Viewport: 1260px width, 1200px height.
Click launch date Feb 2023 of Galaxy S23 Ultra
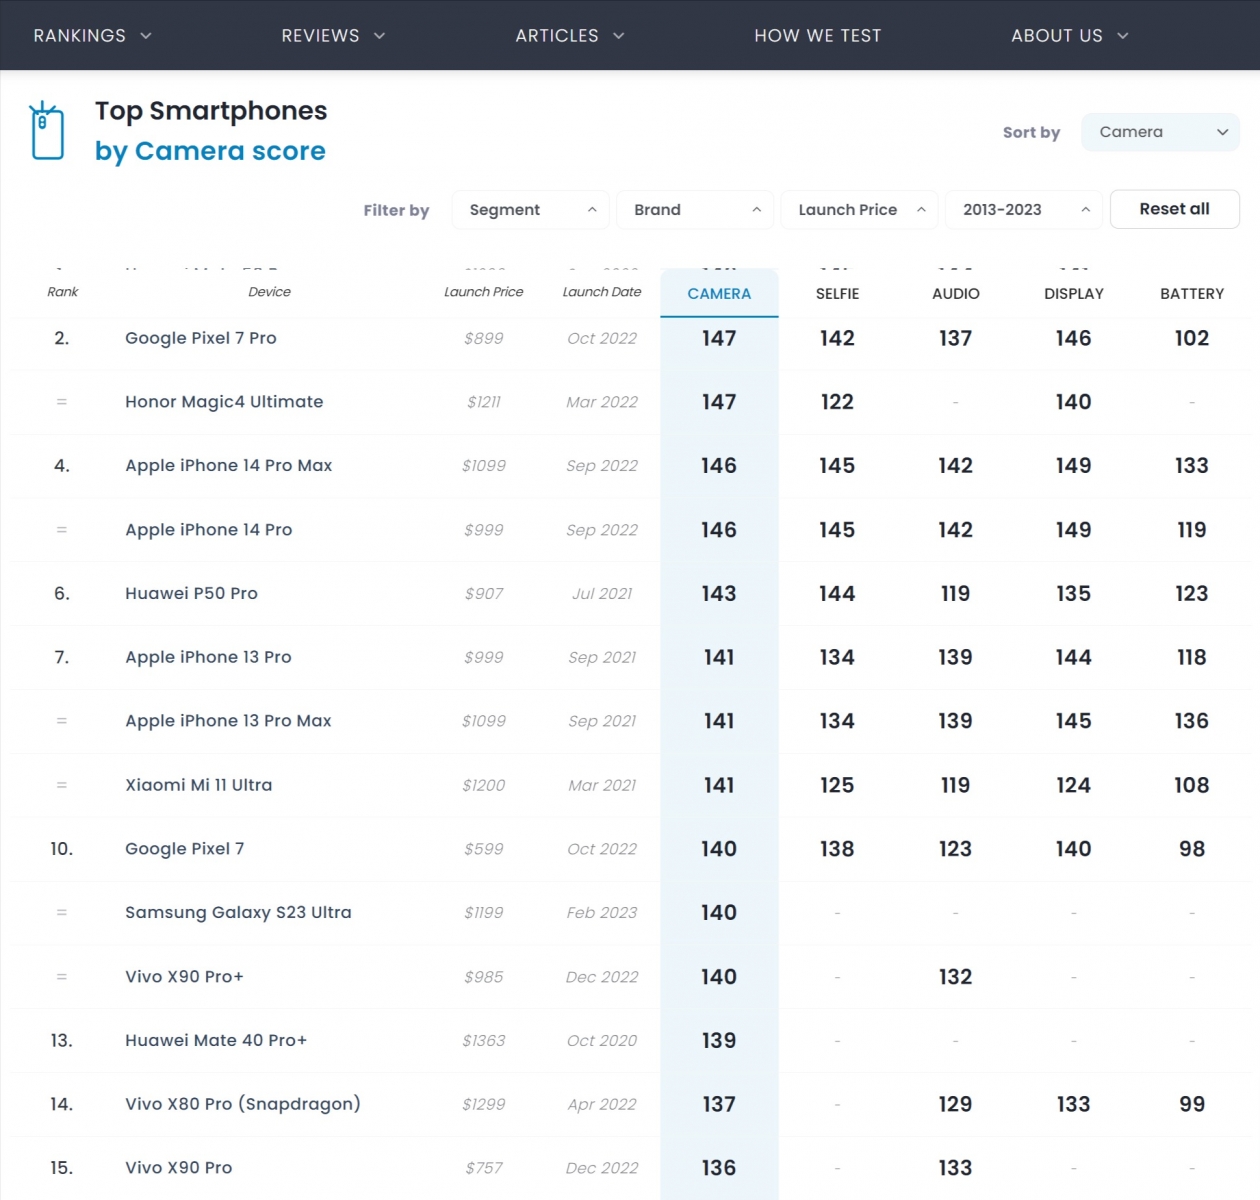pyautogui.click(x=602, y=913)
